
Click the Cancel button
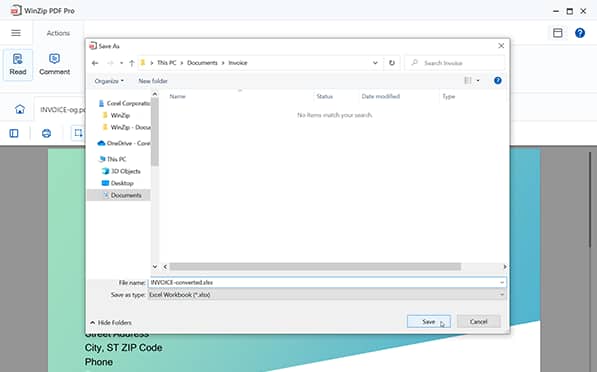(479, 322)
